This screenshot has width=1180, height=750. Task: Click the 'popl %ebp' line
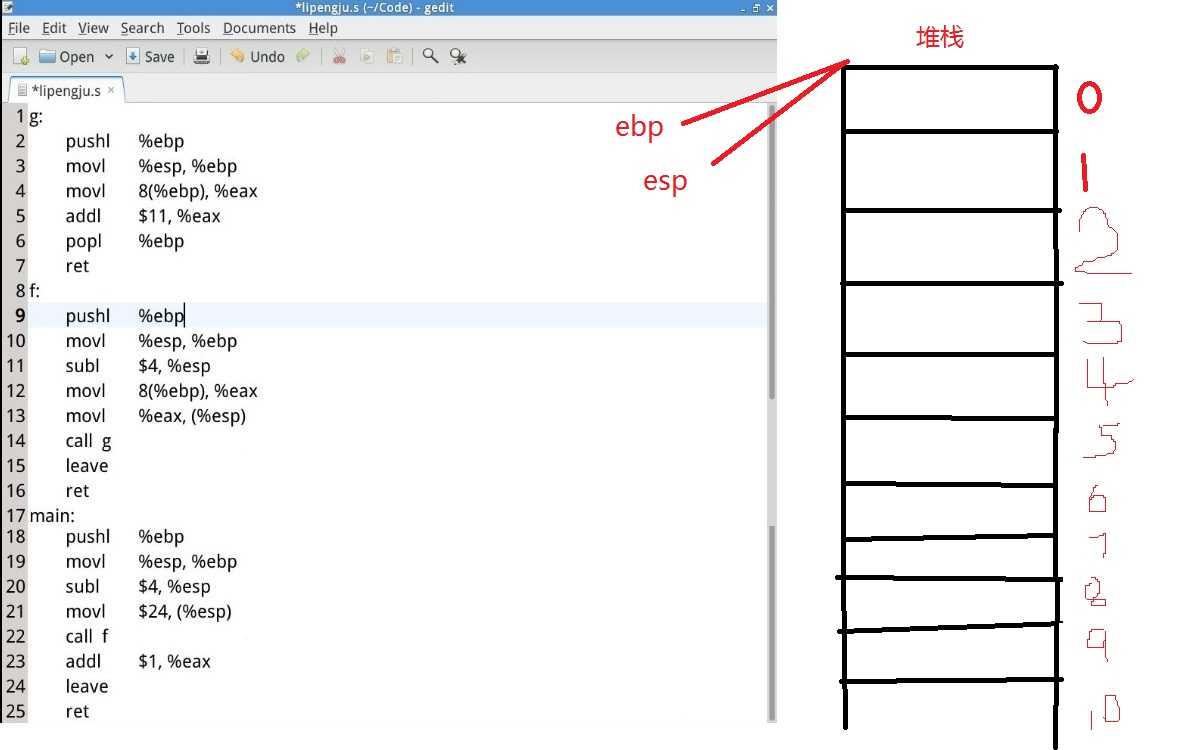click(125, 241)
